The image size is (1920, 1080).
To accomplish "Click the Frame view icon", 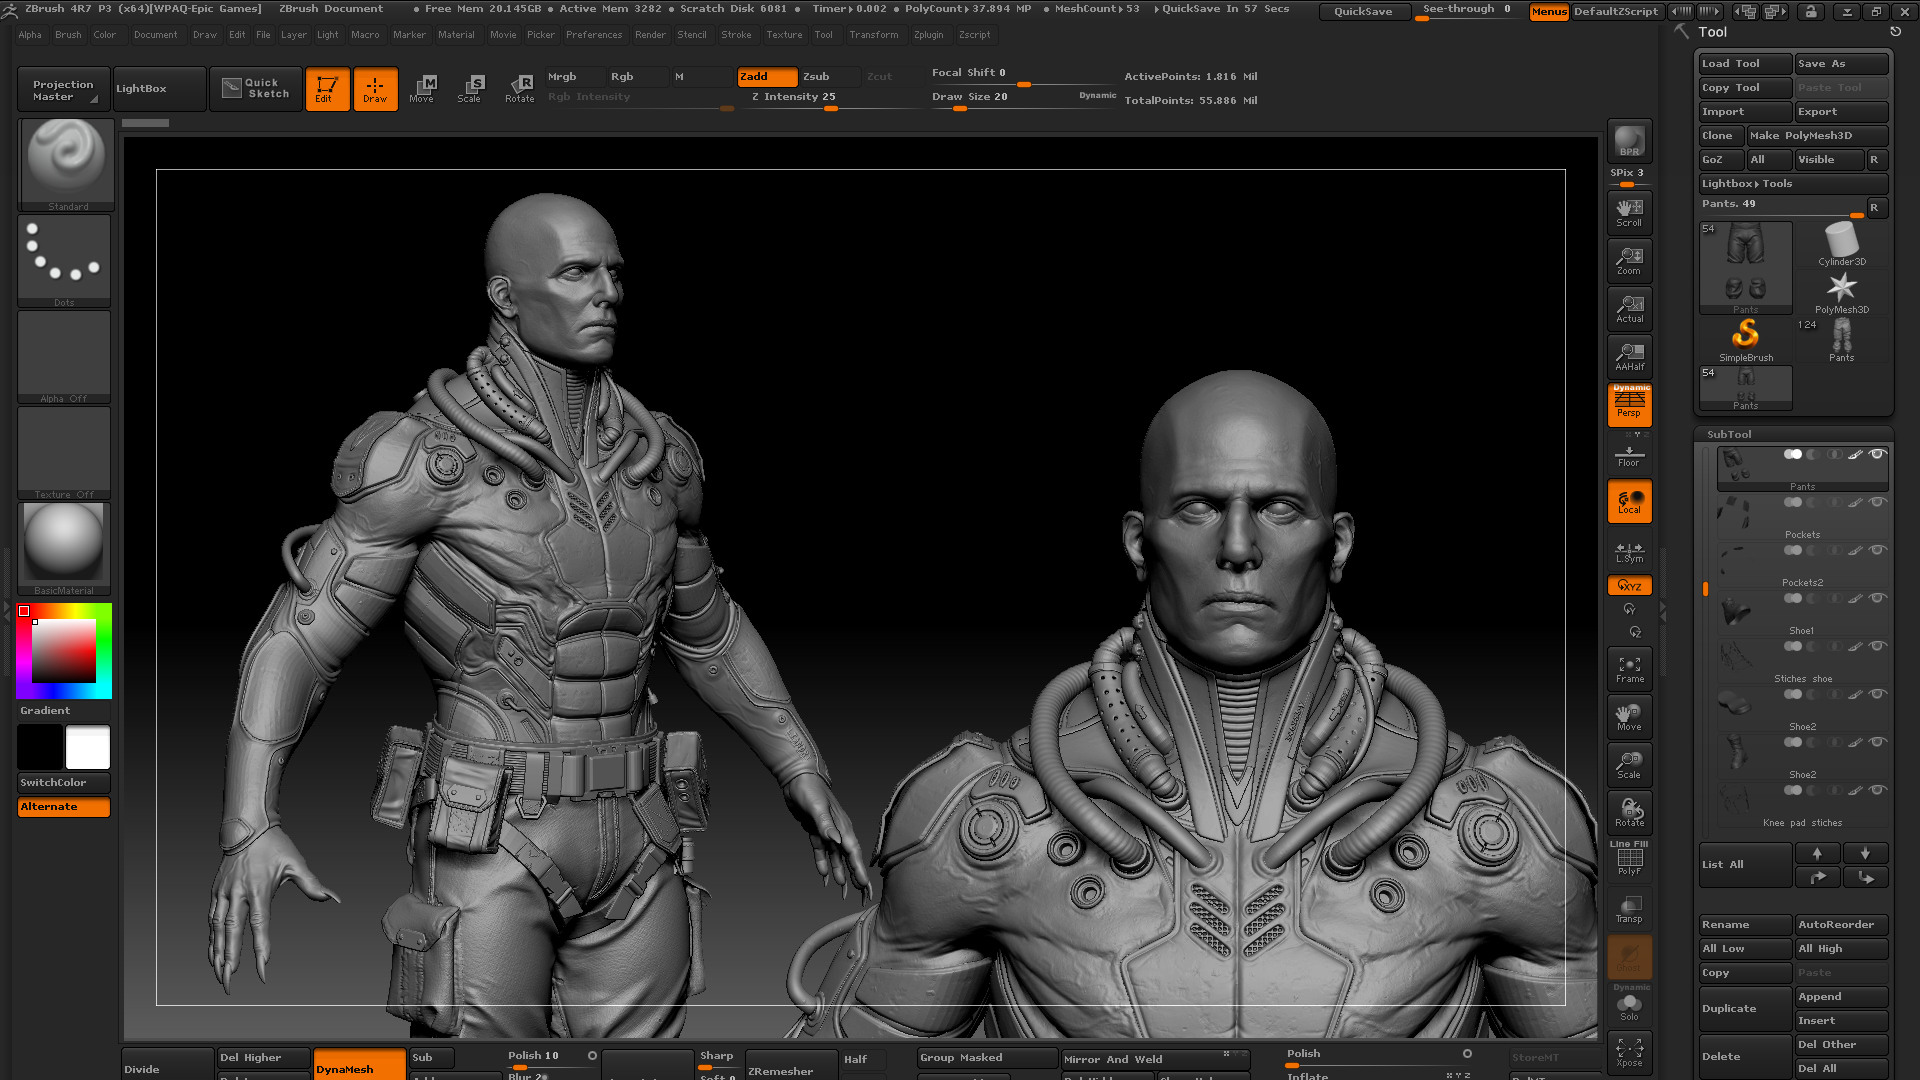I will point(1629,668).
